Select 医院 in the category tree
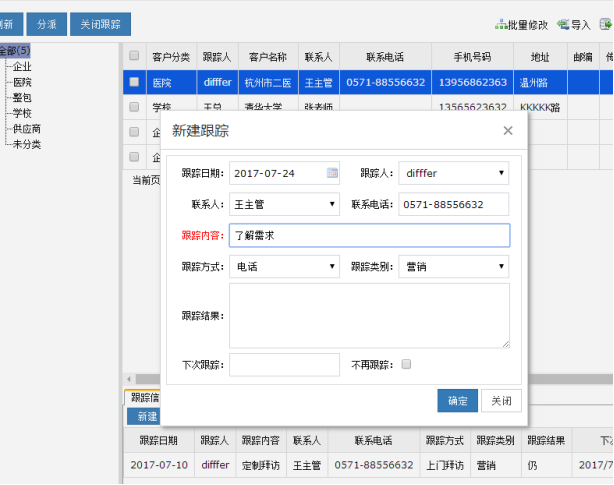The width and height of the screenshot is (614, 485). (x=22, y=82)
